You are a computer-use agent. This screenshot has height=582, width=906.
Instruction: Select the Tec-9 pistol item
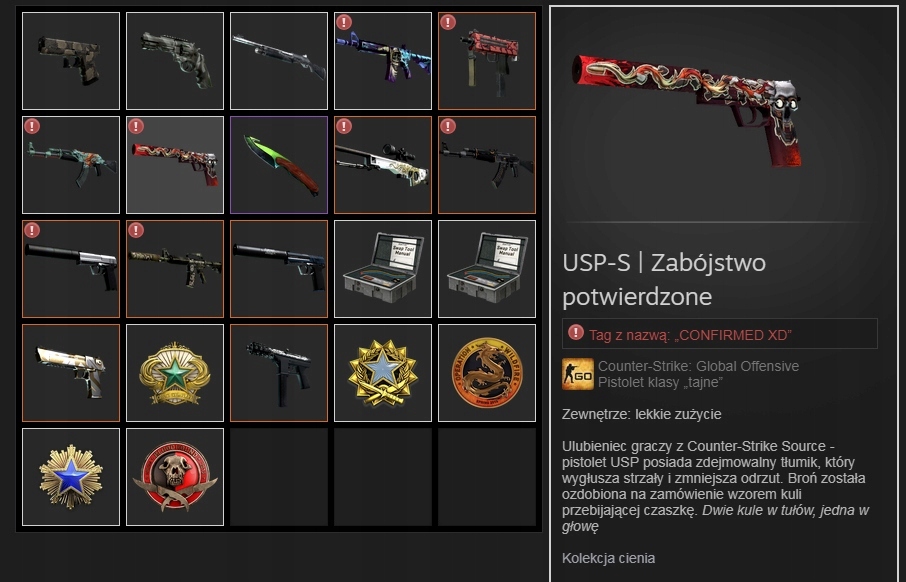click(x=279, y=373)
